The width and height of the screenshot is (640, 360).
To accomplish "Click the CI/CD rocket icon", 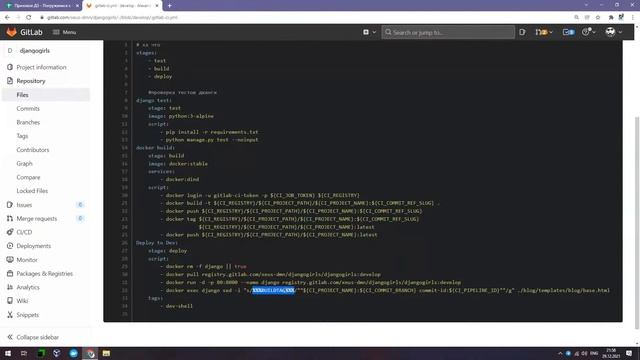I will [10, 232].
